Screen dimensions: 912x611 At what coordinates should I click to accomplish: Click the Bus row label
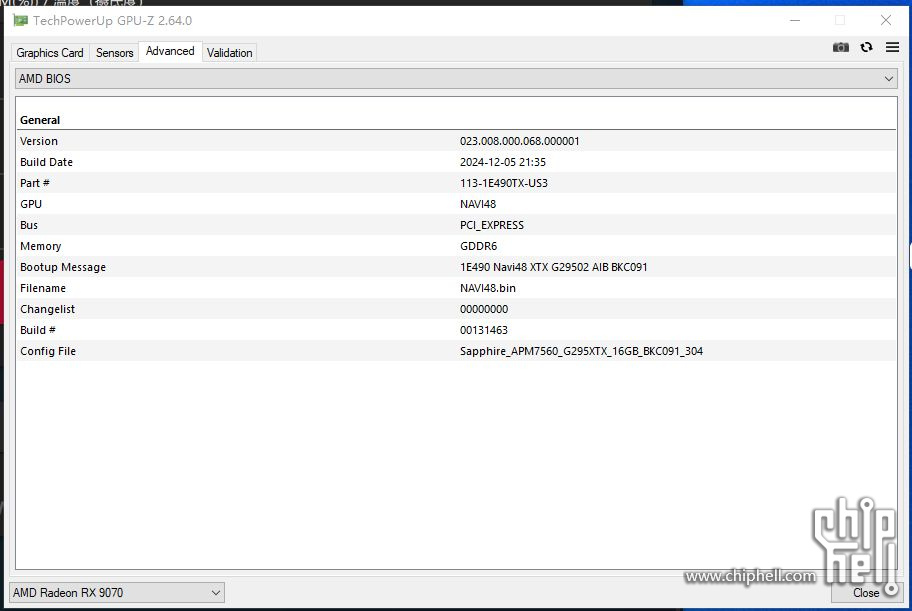(29, 225)
